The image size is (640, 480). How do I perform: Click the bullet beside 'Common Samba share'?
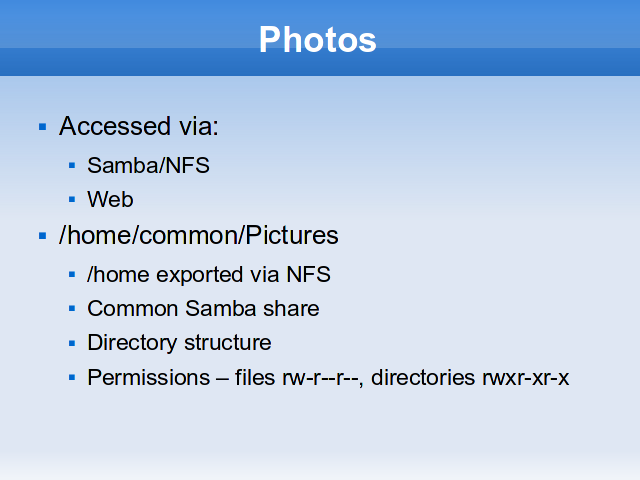click(x=72, y=309)
